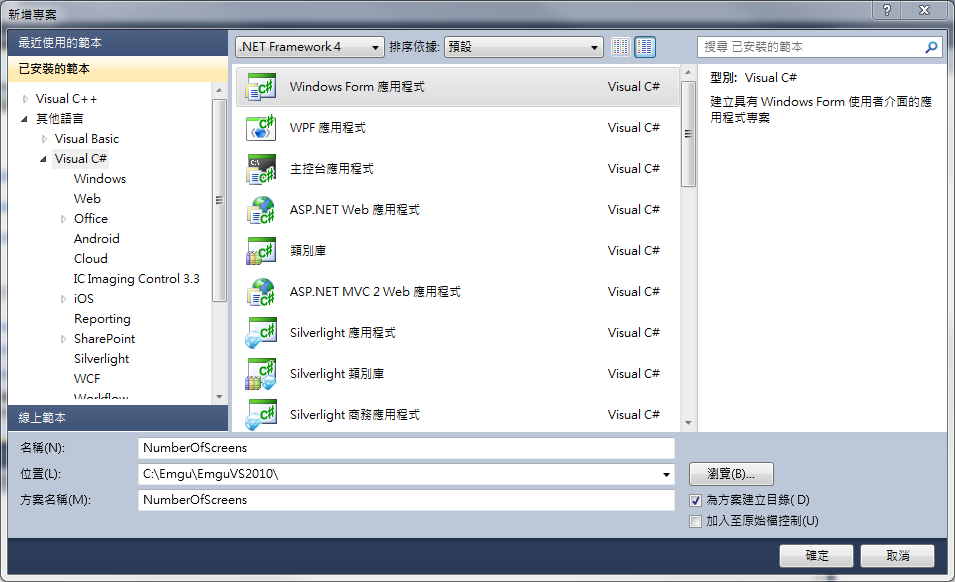This screenshot has width=955, height=582.
Task: Select the Web category in tree
Action: click(87, 198)
